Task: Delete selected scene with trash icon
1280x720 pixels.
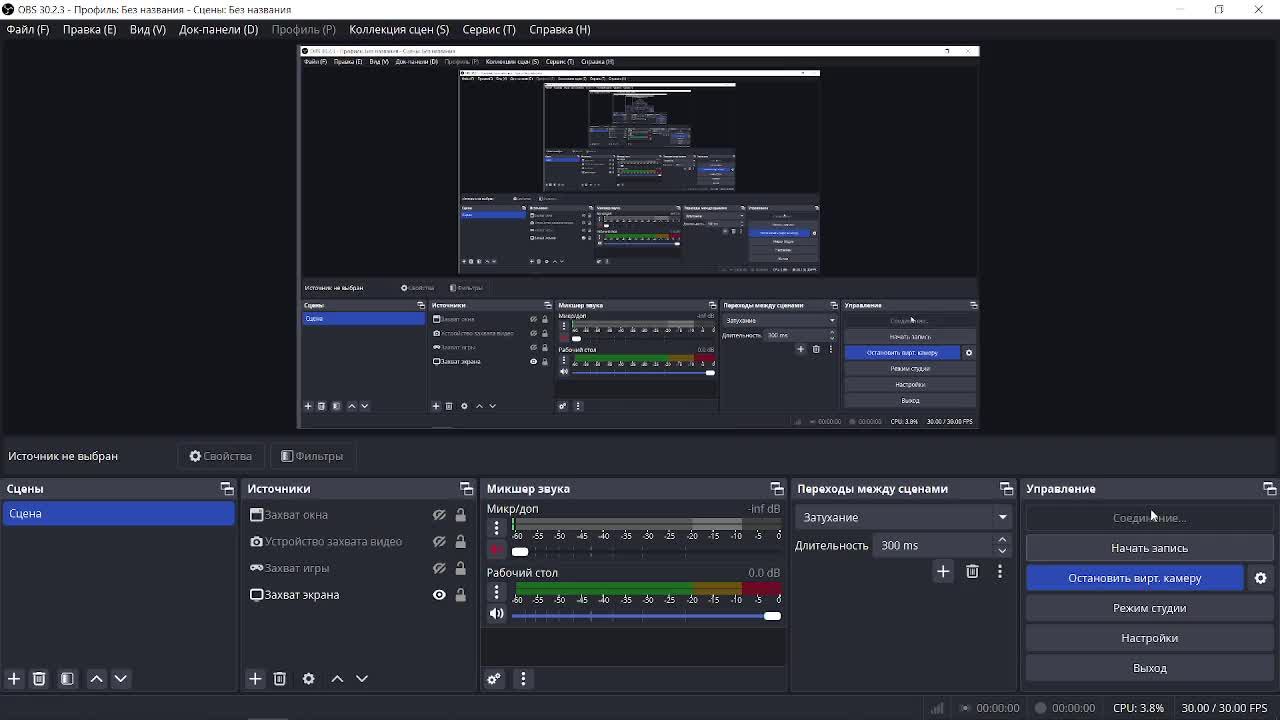Action: click(39, 679)
